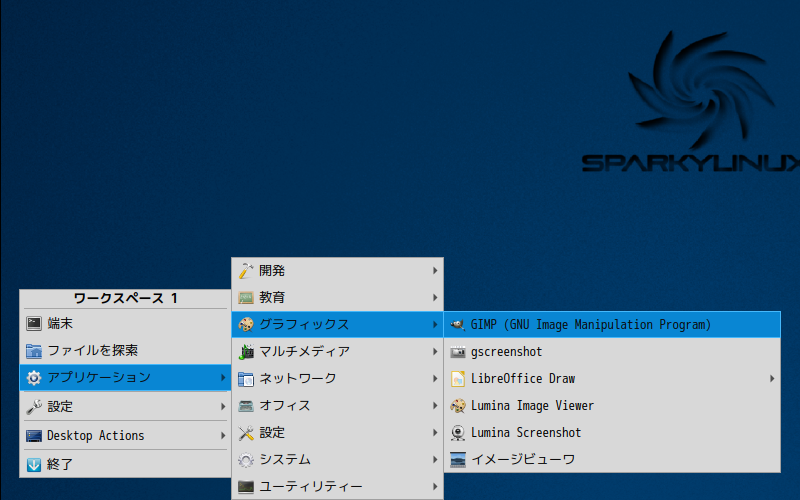Click the icon beside ユーティリティー
This screenshot has height=500, width=800.
246,487
